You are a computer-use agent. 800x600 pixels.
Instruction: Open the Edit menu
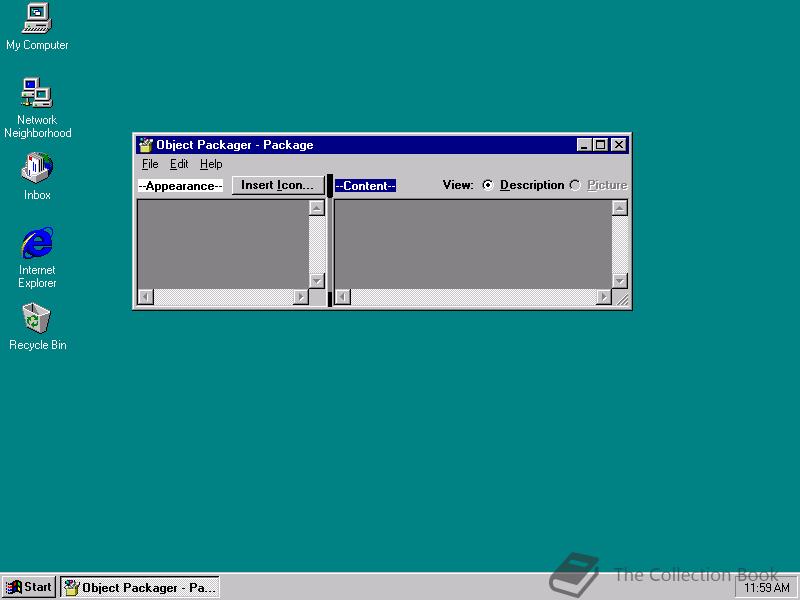[x=179, y=164]
